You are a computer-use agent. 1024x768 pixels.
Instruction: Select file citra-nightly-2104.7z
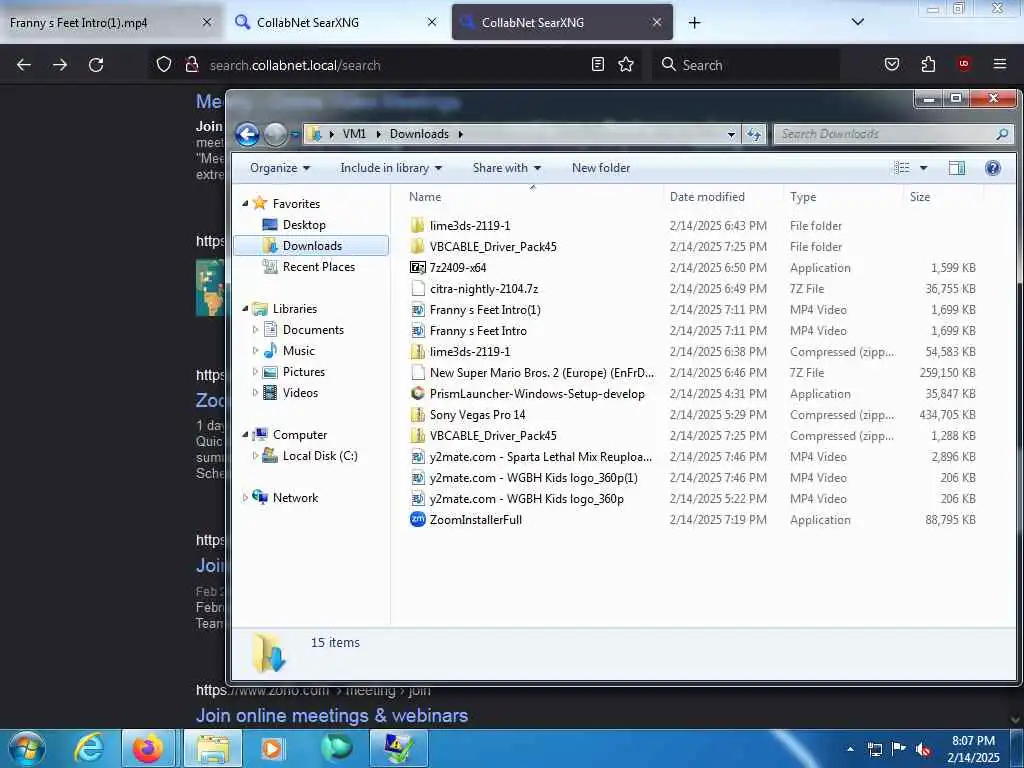pyautogui.click(x=484, y=289)
